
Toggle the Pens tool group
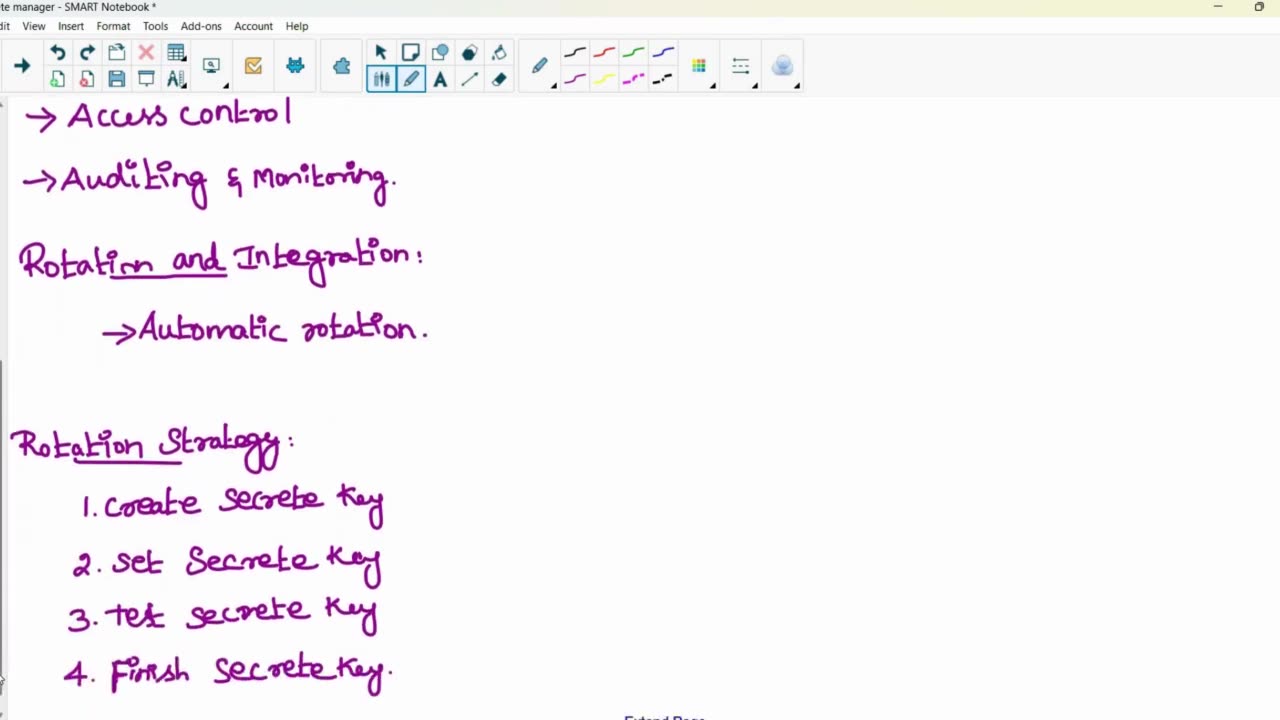[x=381, y=79]
